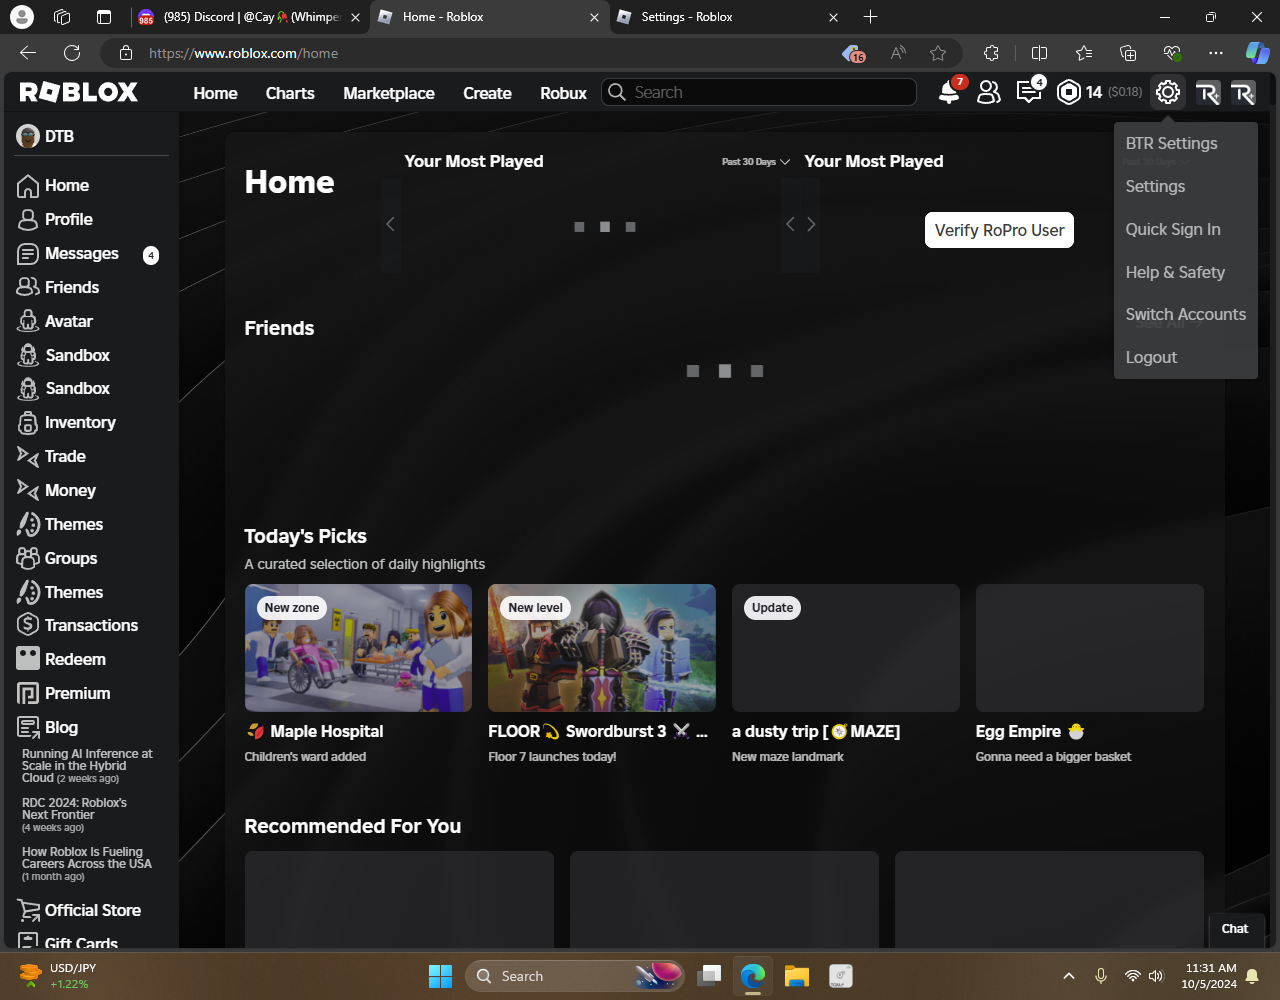This screenshot has height=1000, width=1280.
Task: Click the left carousel arrow beside Home
Action: pos(391,224)
